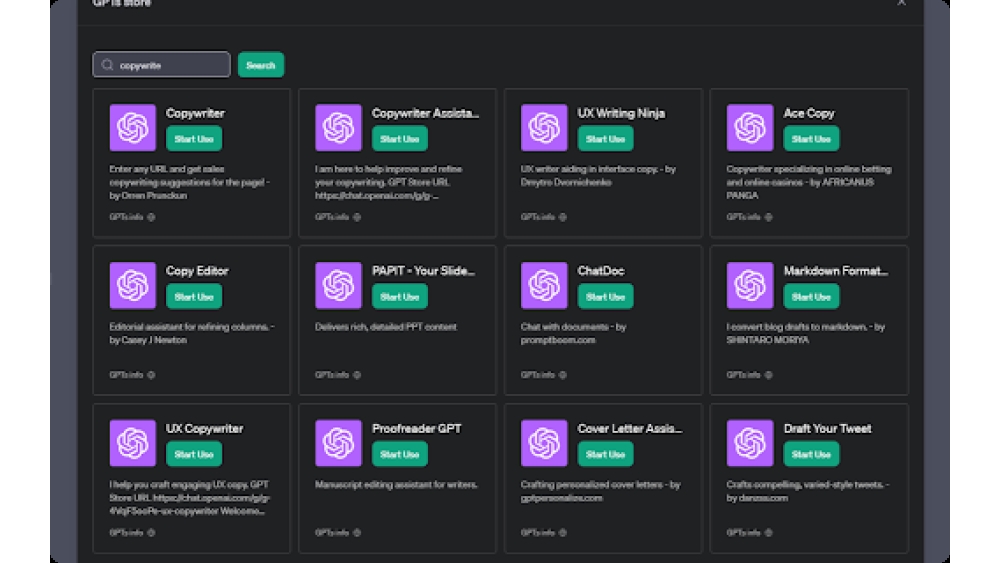Start Use the Draft Your Tweet GPT
Image resolution: width=1000 pixels, height=563 pixels.
[811, 454]
